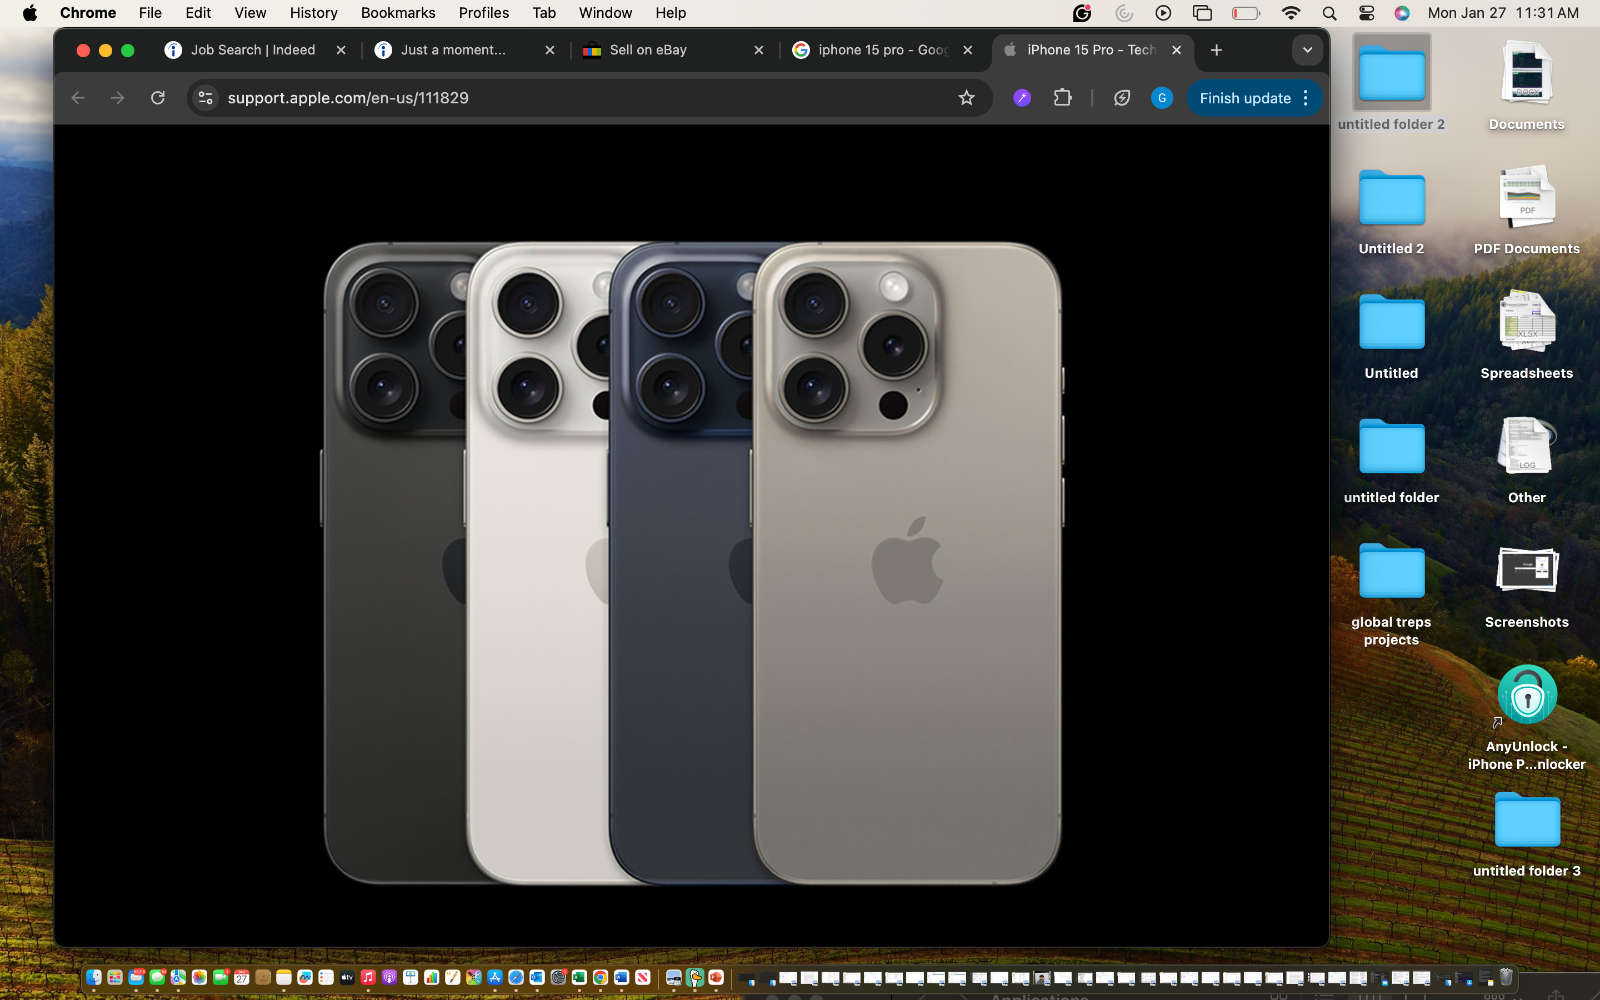Click the menu bar date and time
This screenshot has height=1000, width=1600.
click(x=1503, y=13)
